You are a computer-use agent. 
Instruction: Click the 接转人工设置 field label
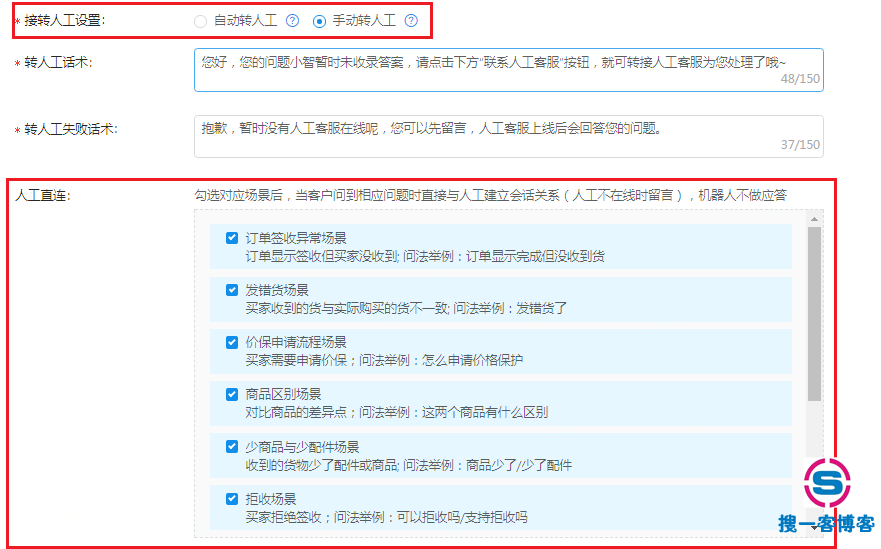(x=64, y=21)
